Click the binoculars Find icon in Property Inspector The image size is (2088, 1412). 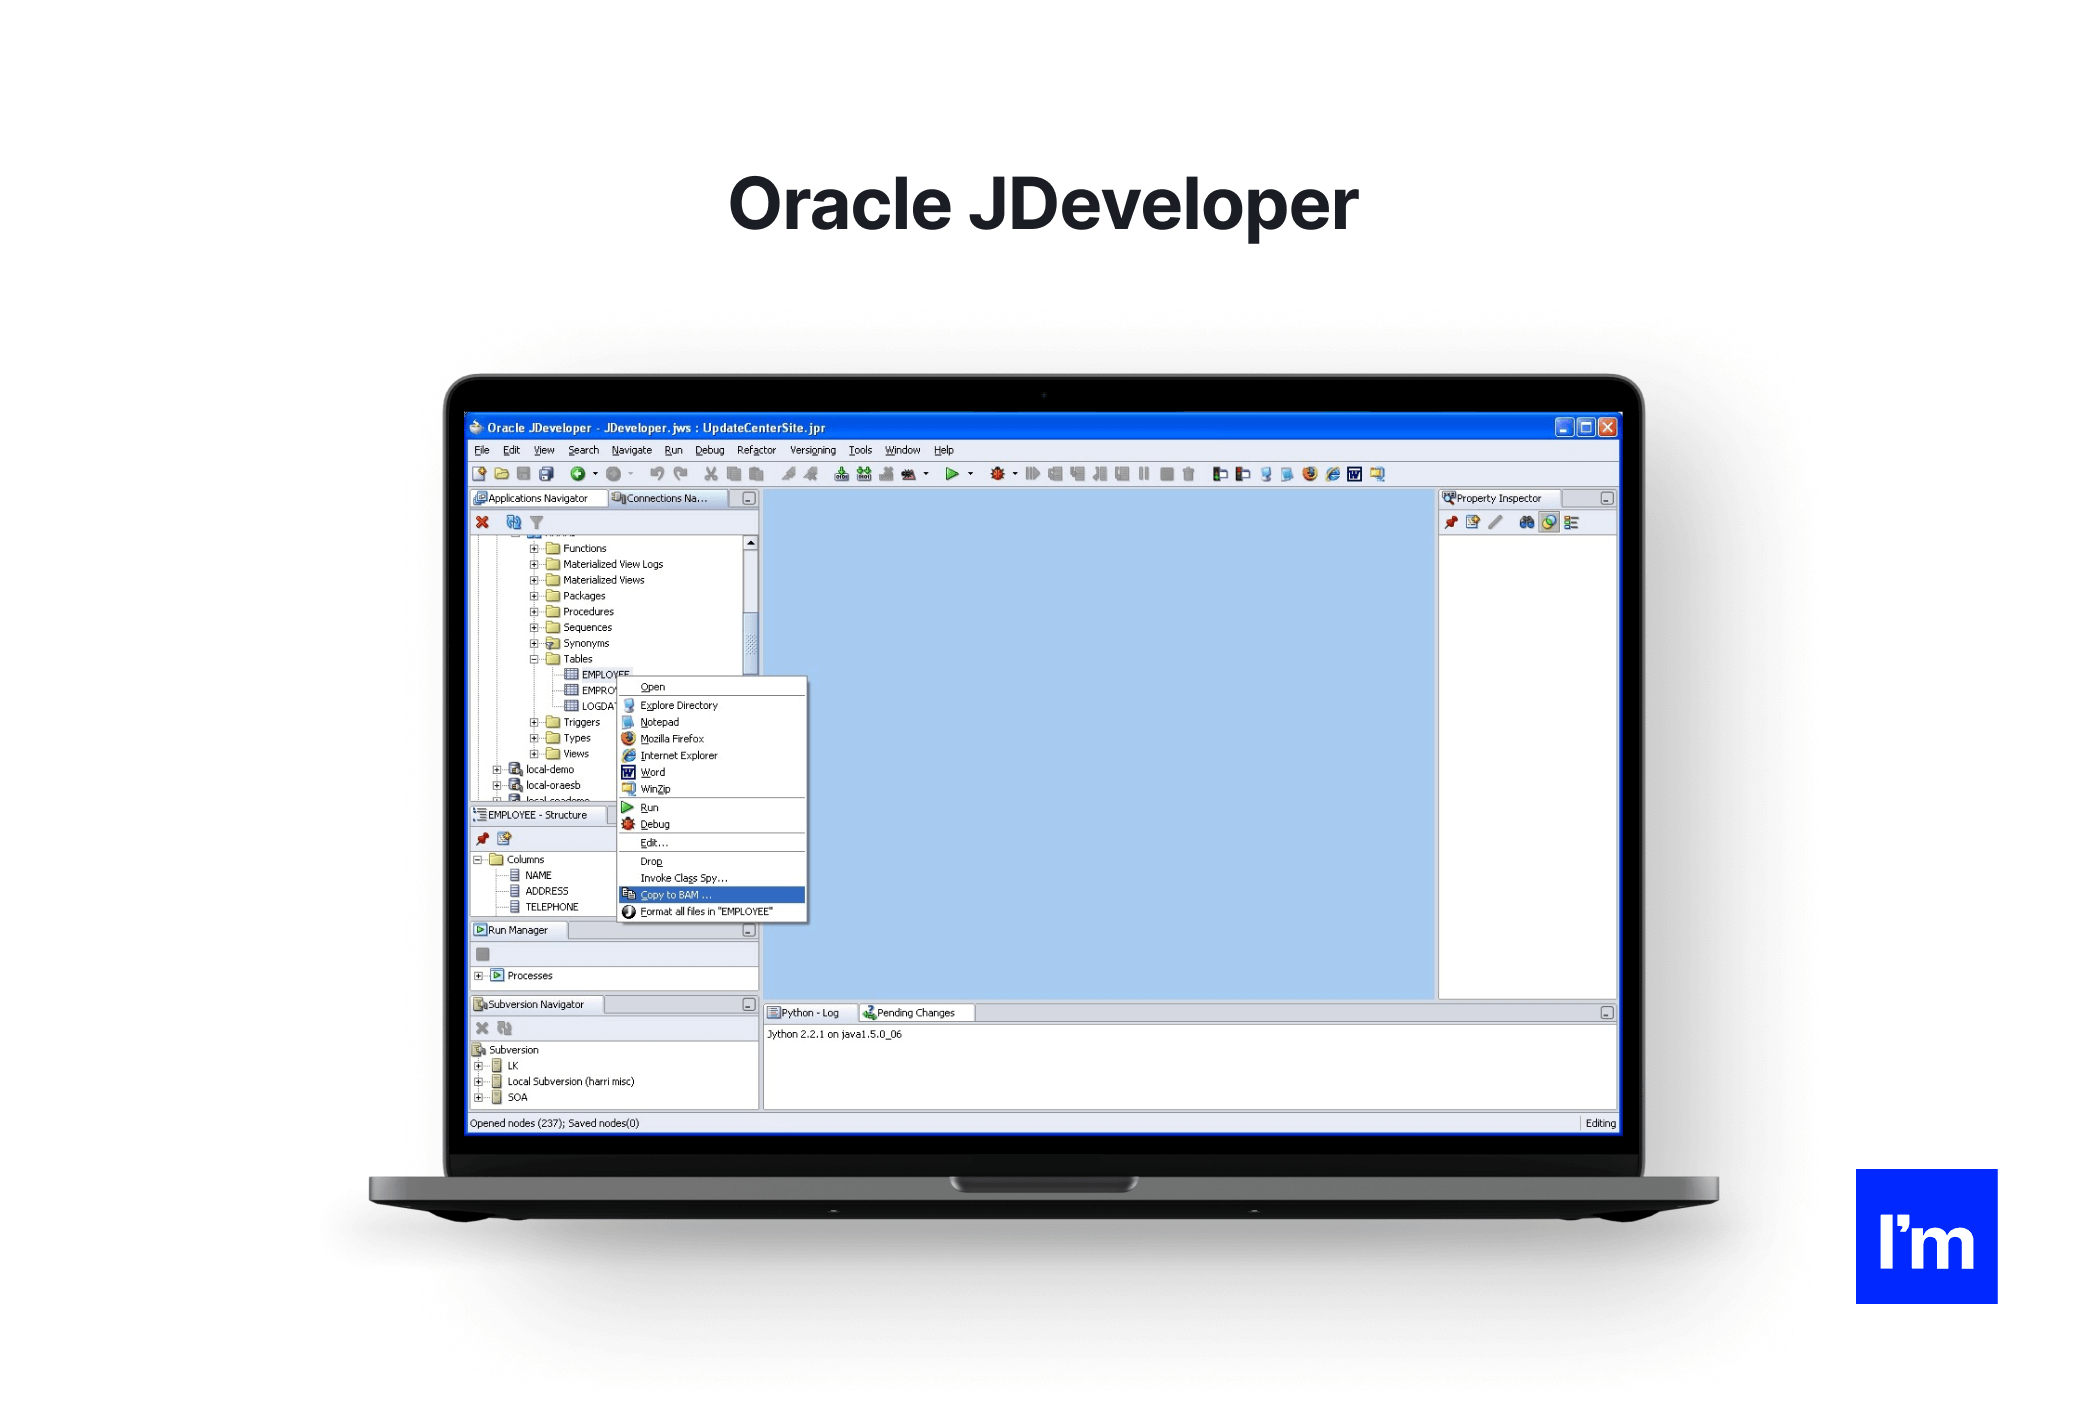point(1526,522)
